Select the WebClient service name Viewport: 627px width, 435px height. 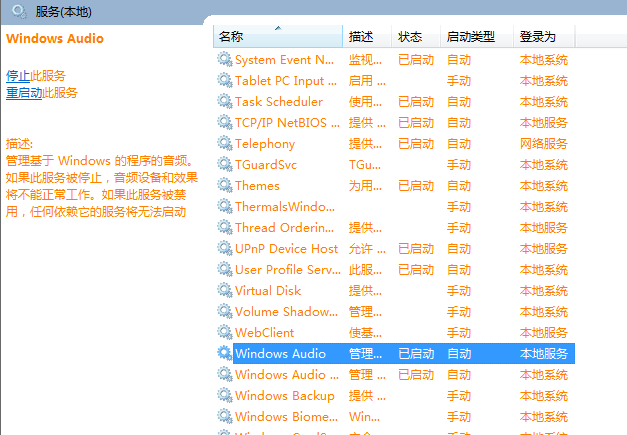pos(264,333)
